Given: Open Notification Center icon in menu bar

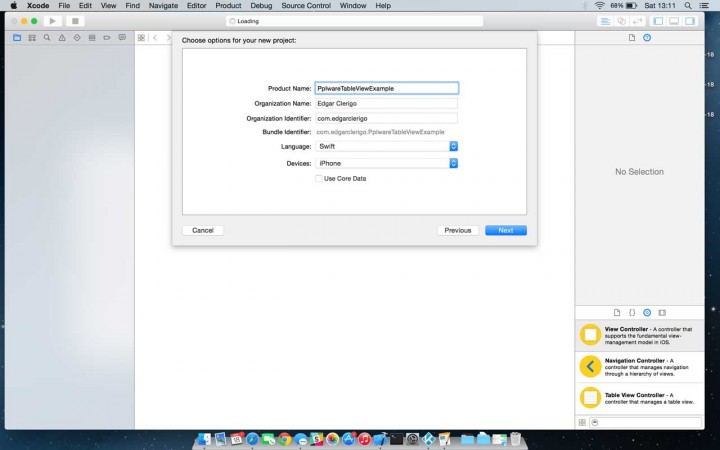Looking at the screenshot, I should 703,6.
